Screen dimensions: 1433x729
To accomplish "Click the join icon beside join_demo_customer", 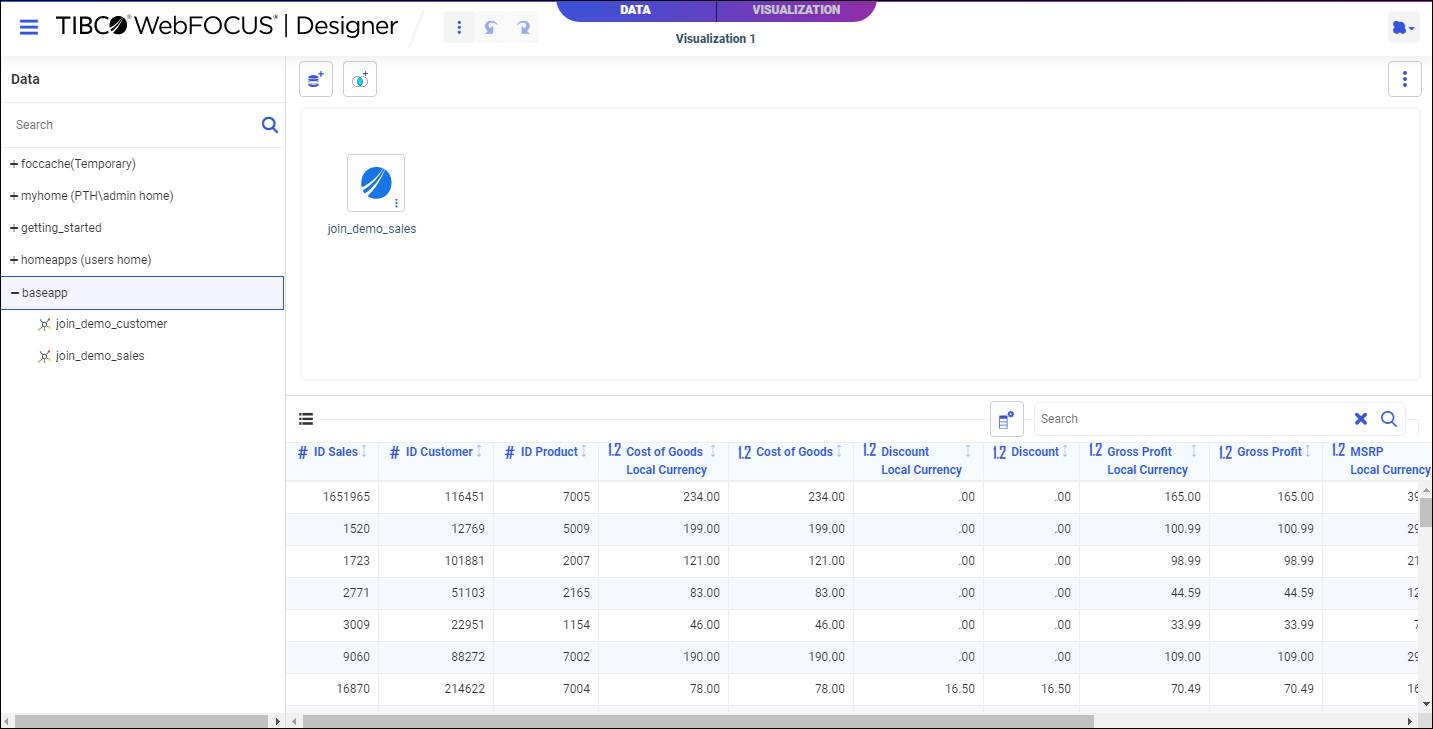I will (44, 324).
